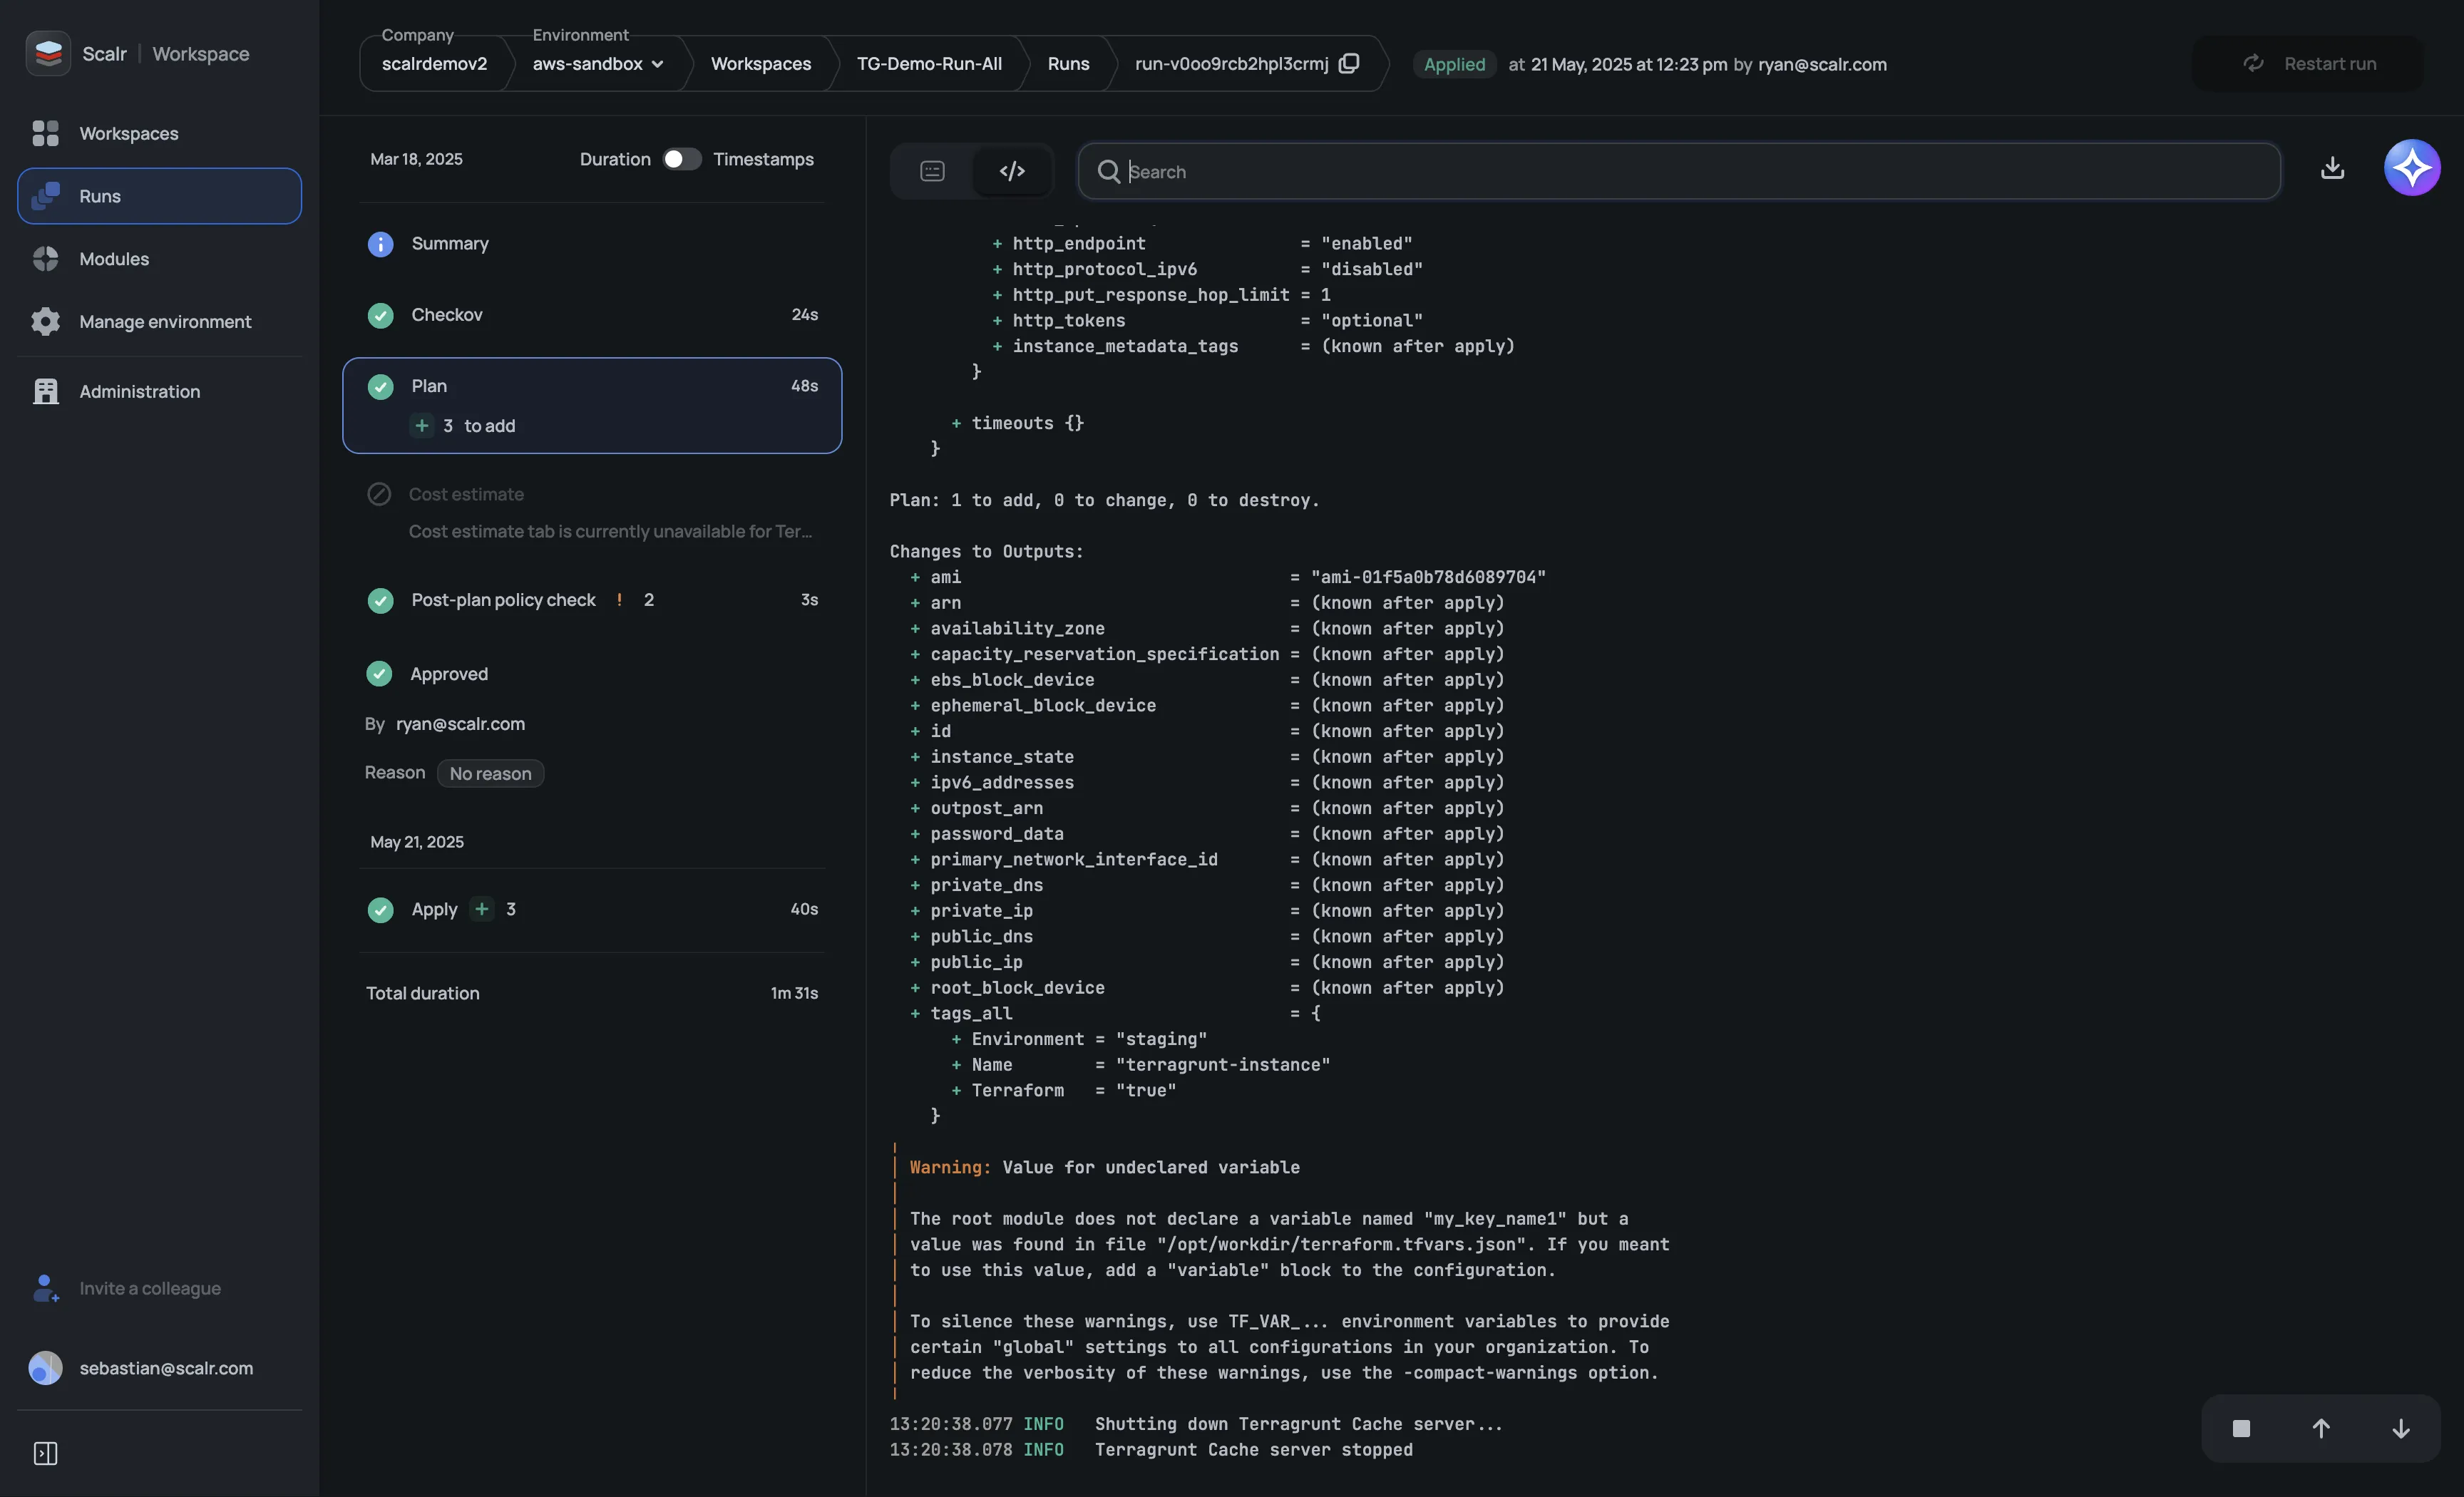Open the AI assistant sparkle icon
The width and height of the screenshot is (2464, 1497).
pos(2413,167)
